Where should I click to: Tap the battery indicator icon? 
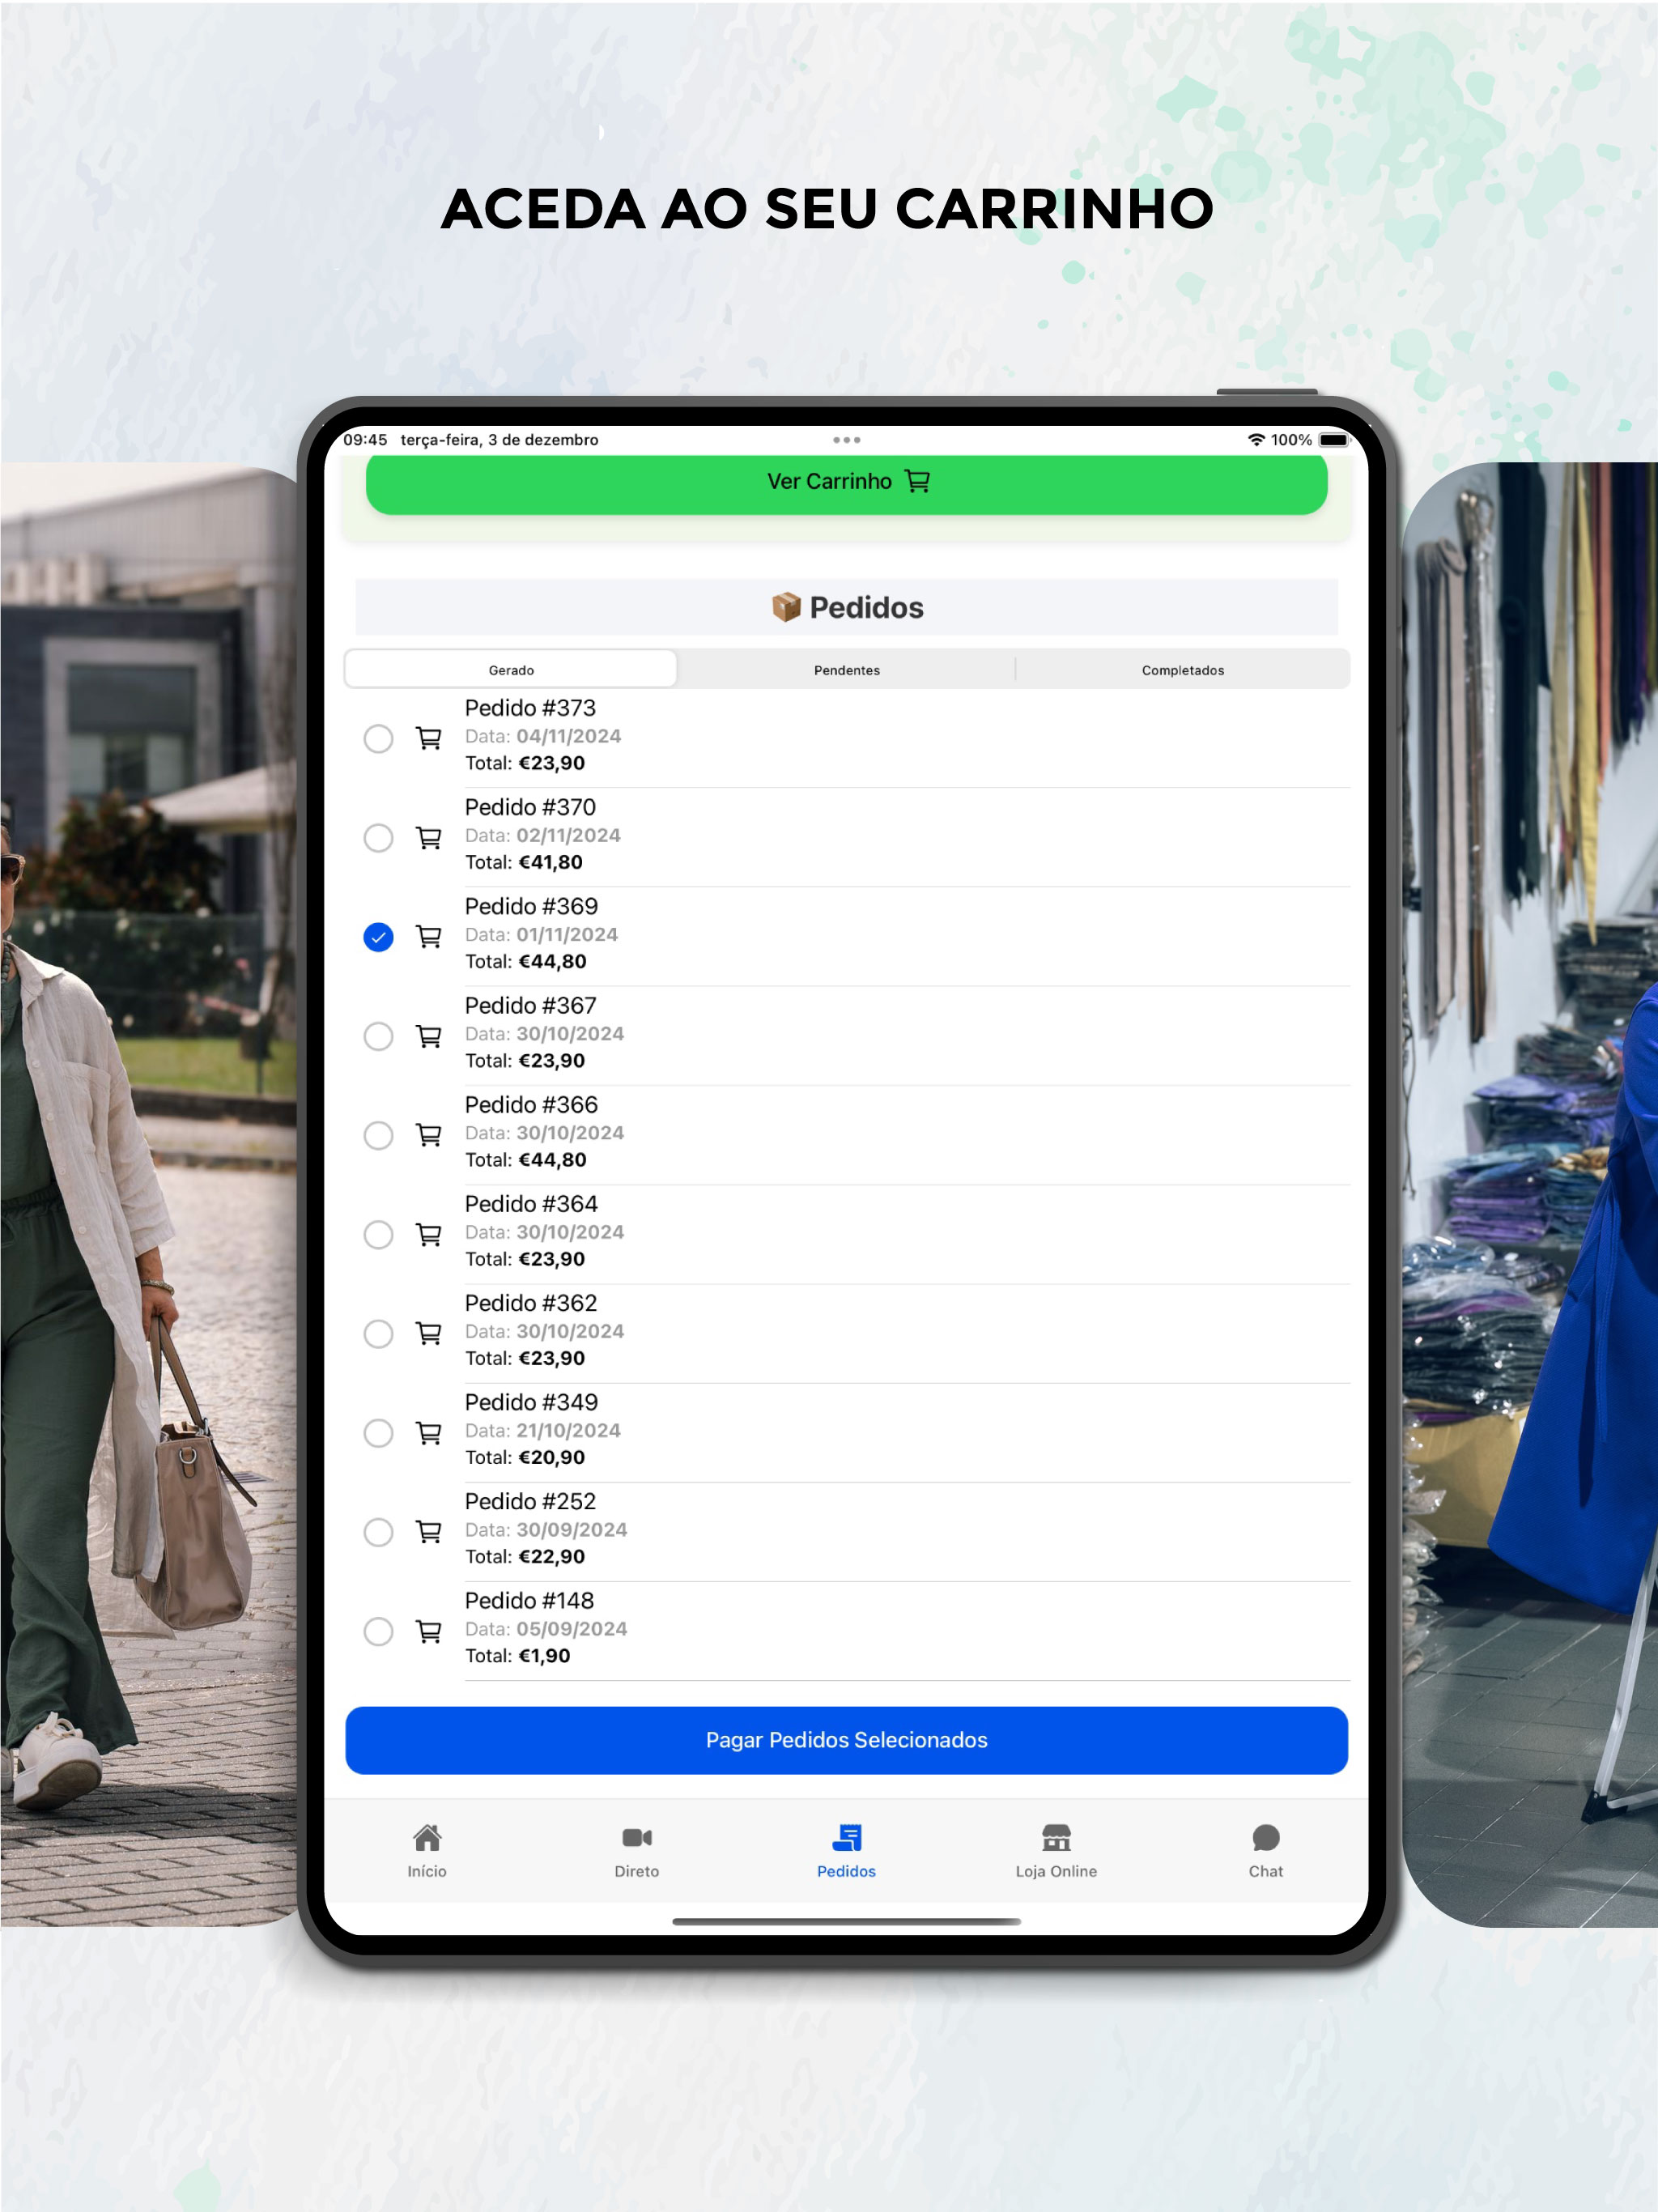click(1334, 440)
